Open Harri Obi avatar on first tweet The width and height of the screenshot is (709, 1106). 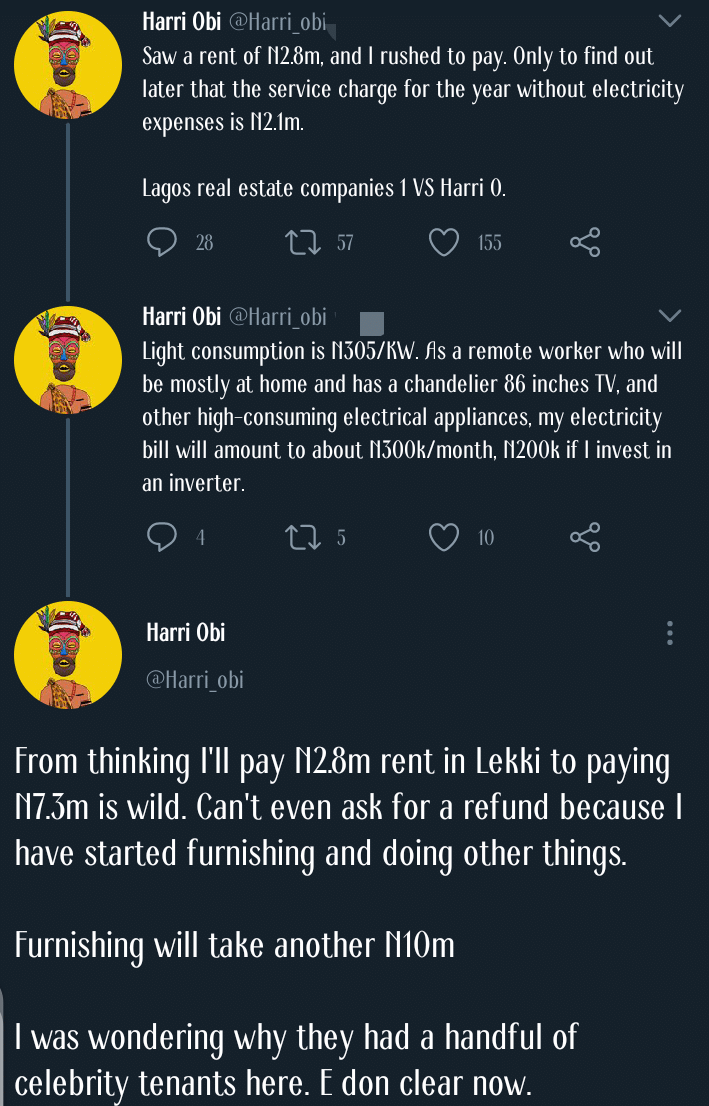click(68, 65)
